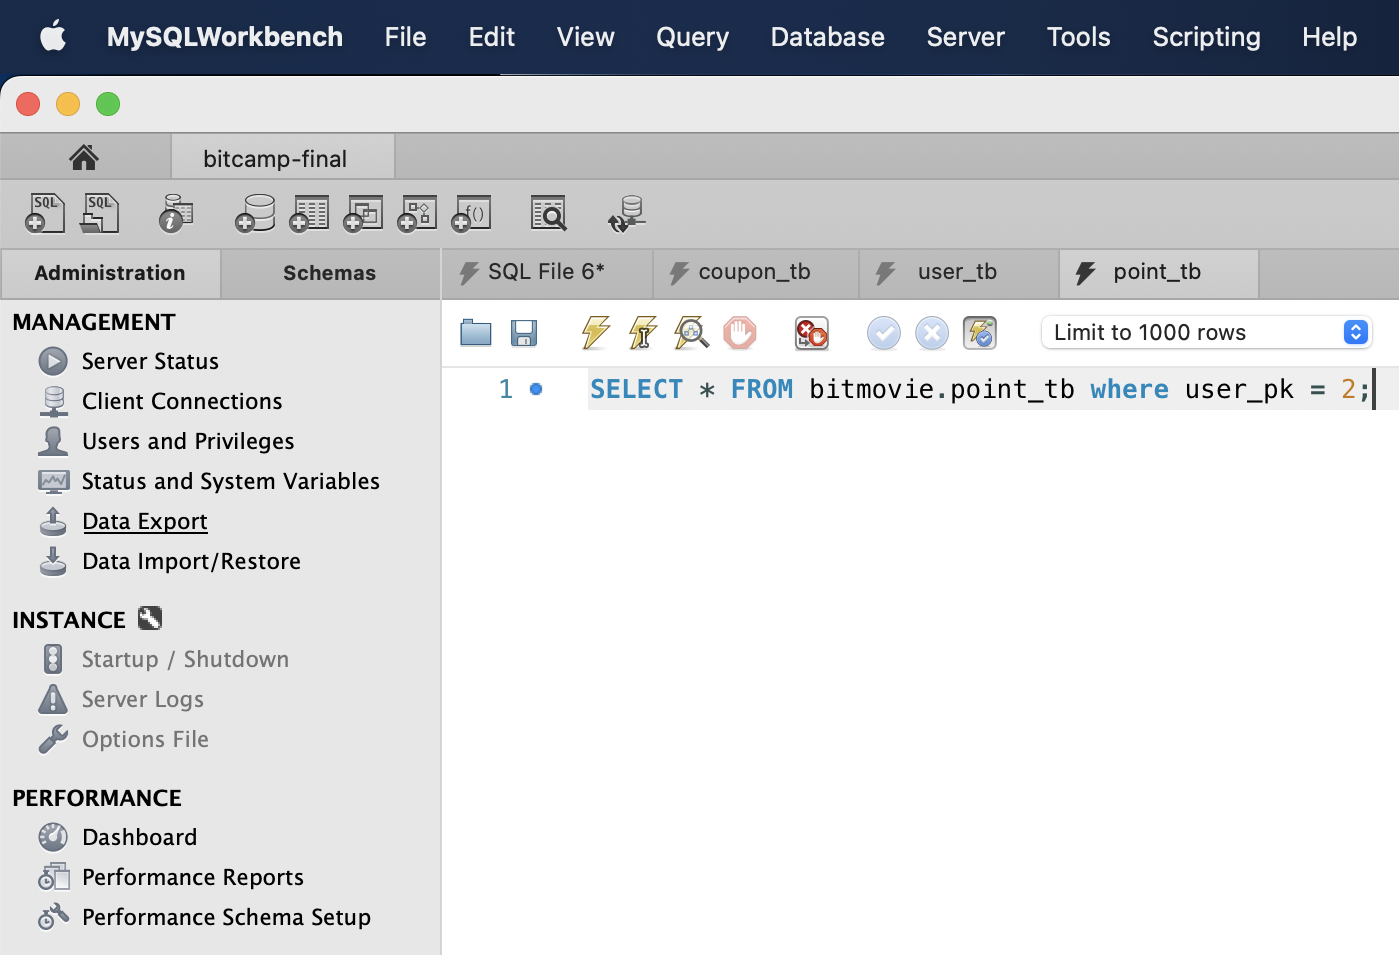The height and width of the screenshot is (955, 1399).
Task: Open the Edit menu
Action: point(491,37)
